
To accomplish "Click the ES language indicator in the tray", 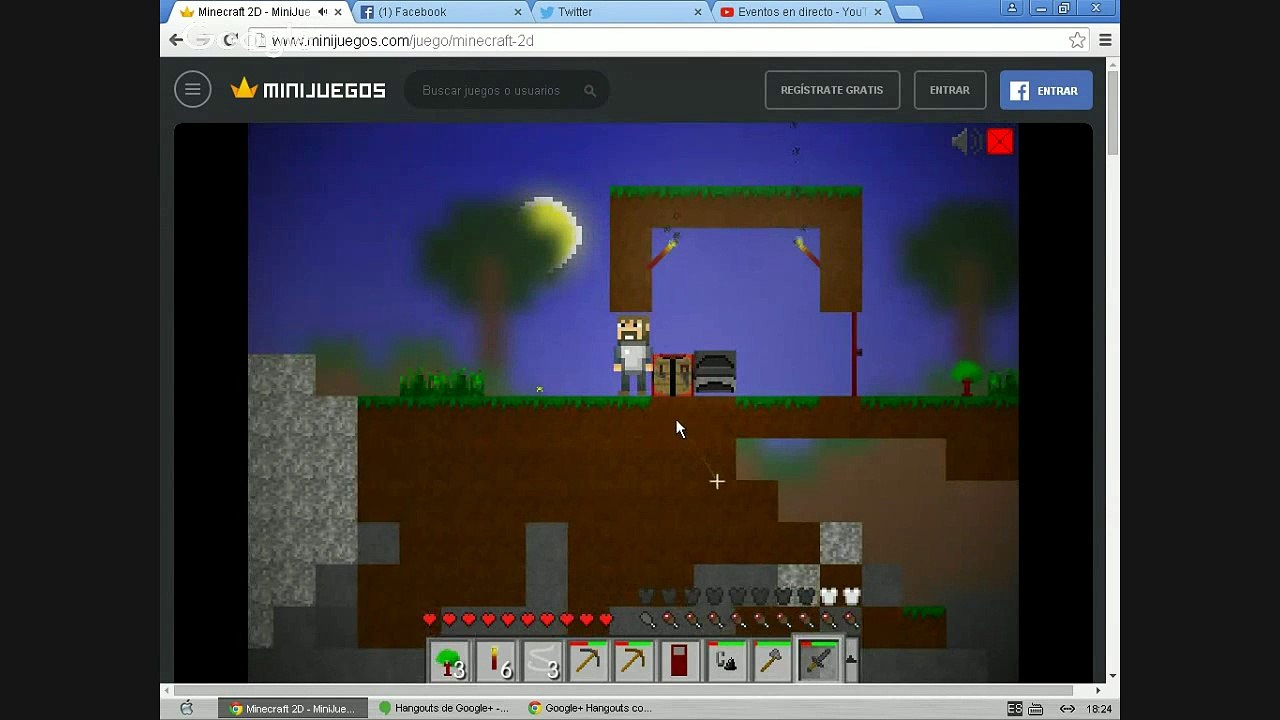I will (x=1015, y=708).
